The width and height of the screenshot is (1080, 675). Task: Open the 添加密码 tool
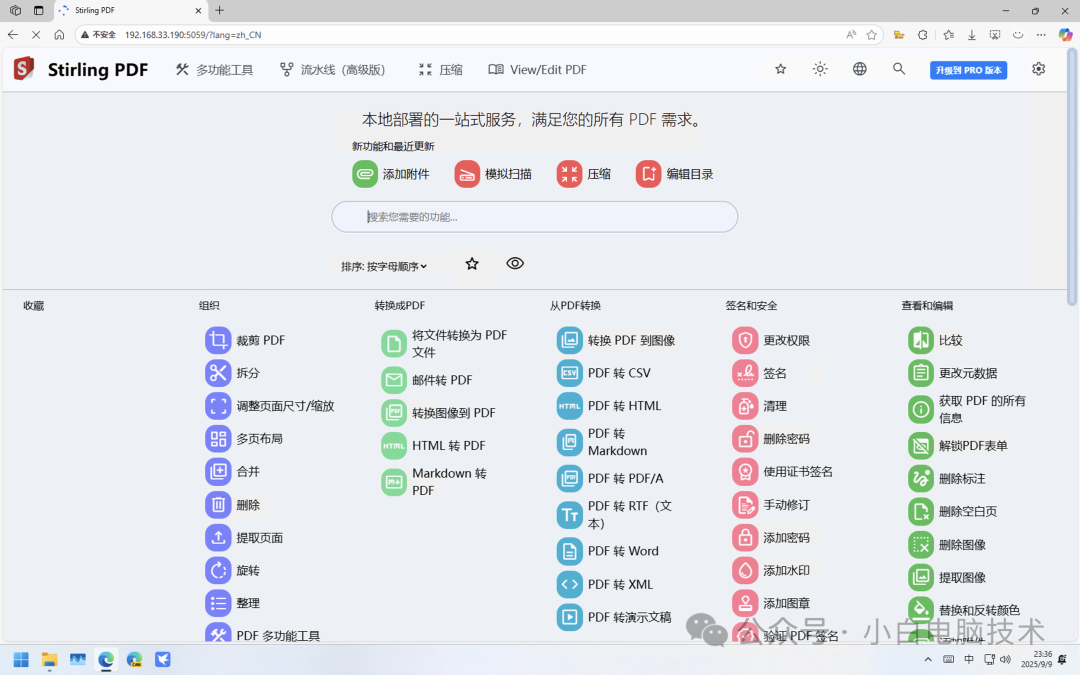click(x=771, y=537)
